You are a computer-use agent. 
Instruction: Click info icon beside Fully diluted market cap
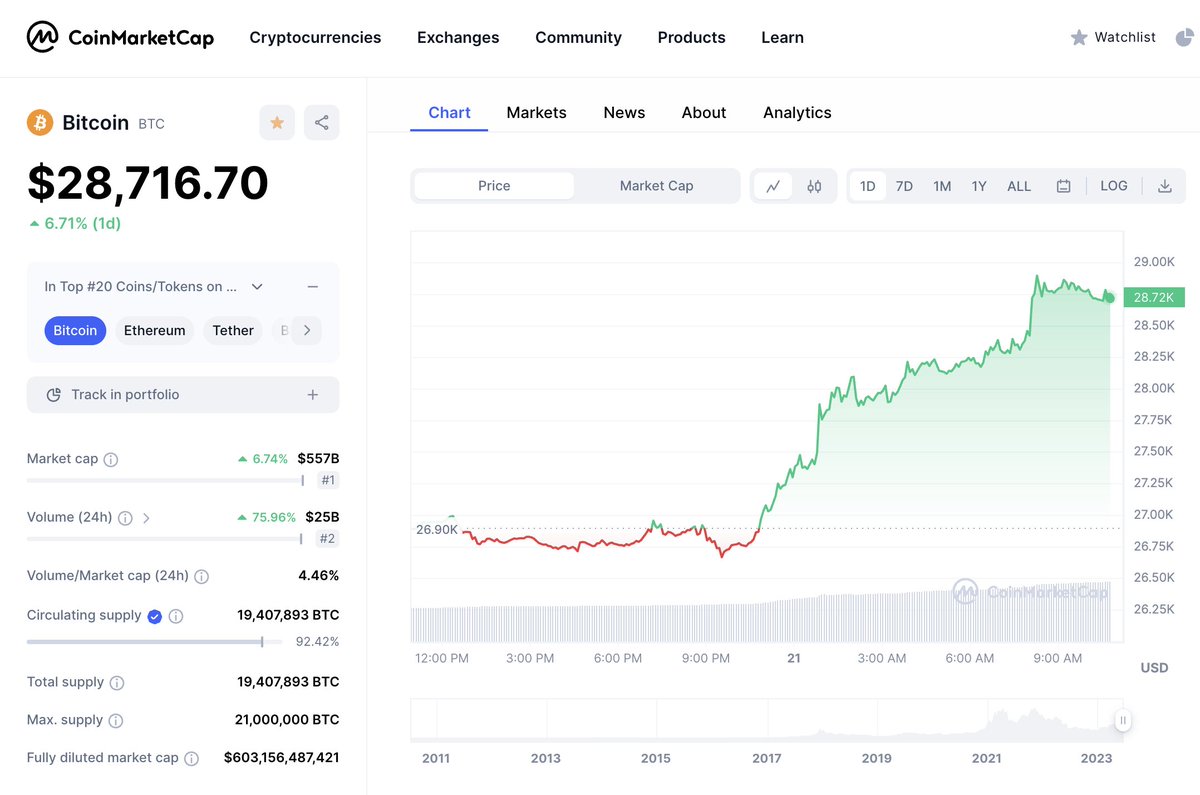tap(192, 759)
